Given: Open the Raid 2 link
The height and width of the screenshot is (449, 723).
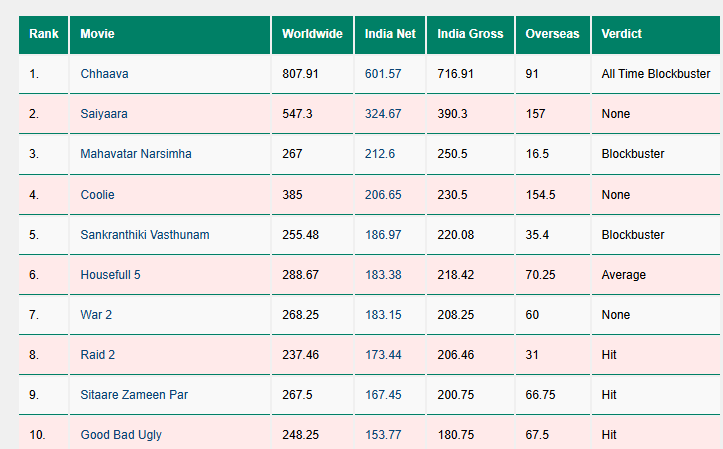Looking at the screenshot, I should pos(98,355).
